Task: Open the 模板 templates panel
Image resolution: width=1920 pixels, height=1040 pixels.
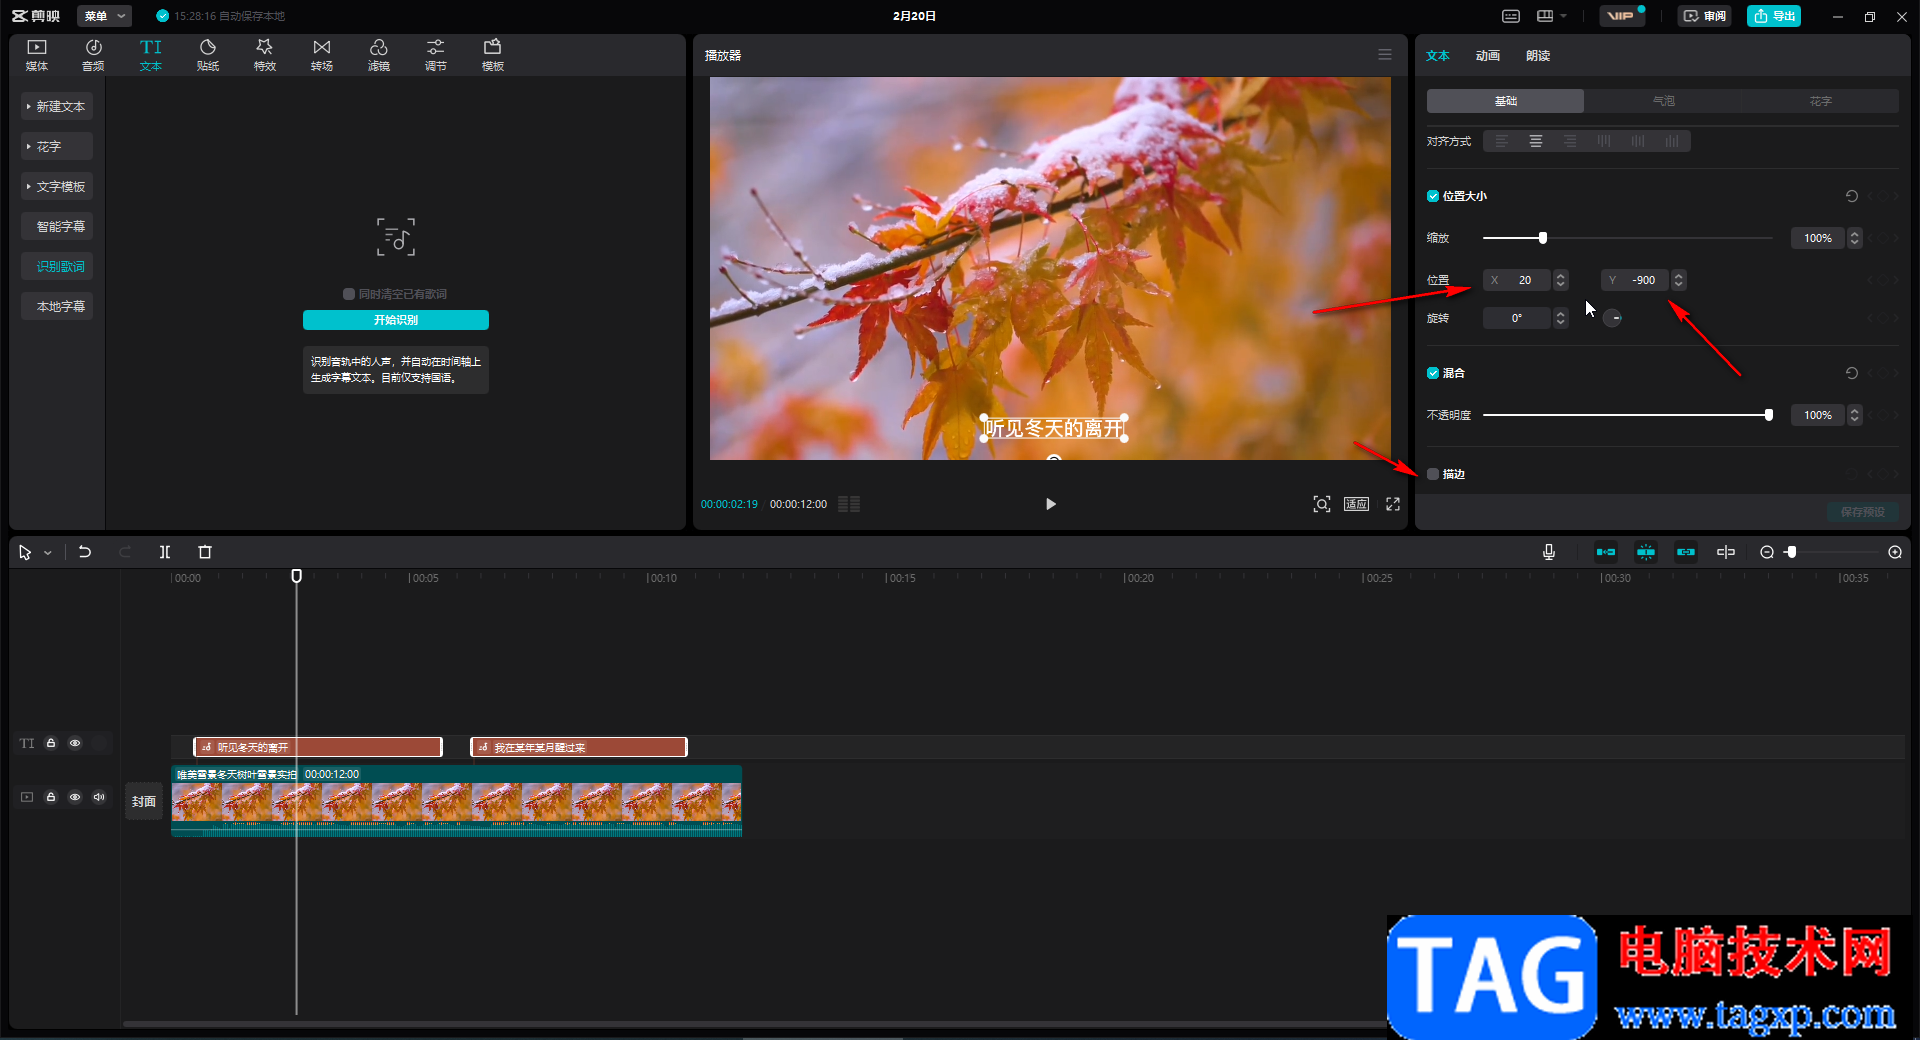Action: pyautogui.click(x=493, y=55)
